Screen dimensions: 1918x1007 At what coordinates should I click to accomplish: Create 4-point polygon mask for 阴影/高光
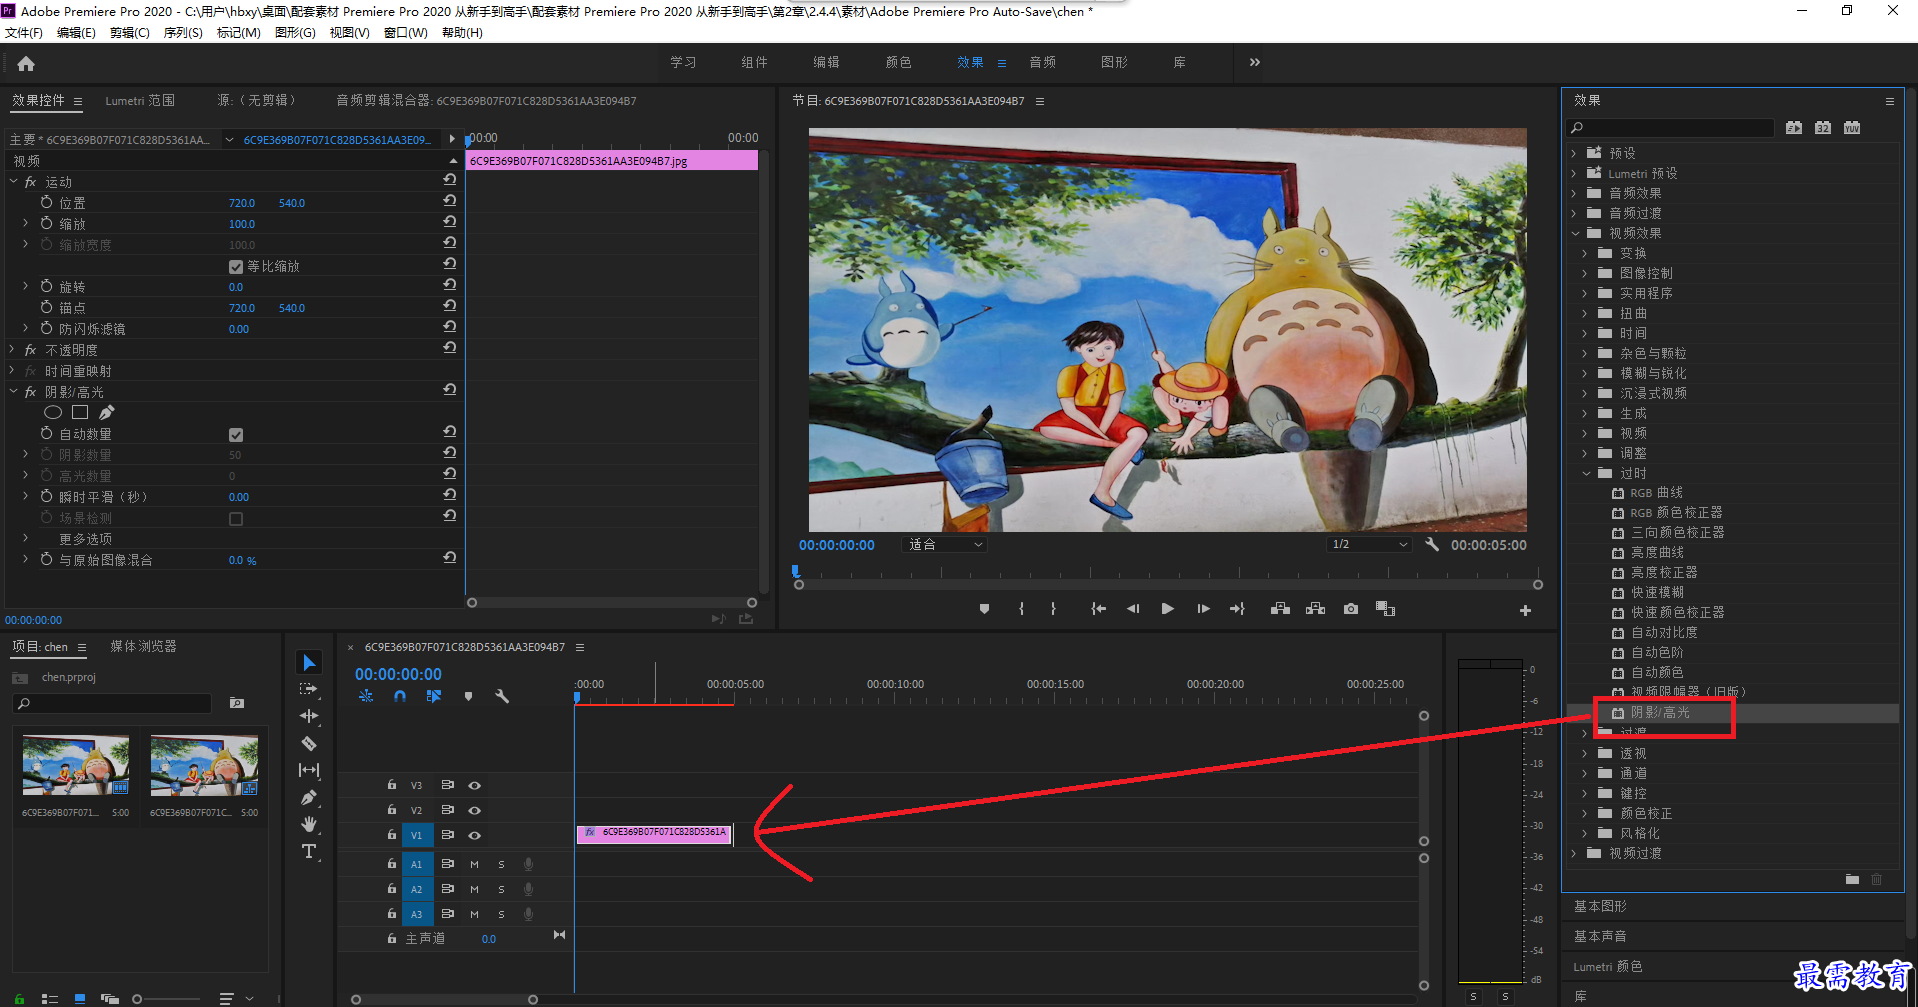(x=80, y=412)
